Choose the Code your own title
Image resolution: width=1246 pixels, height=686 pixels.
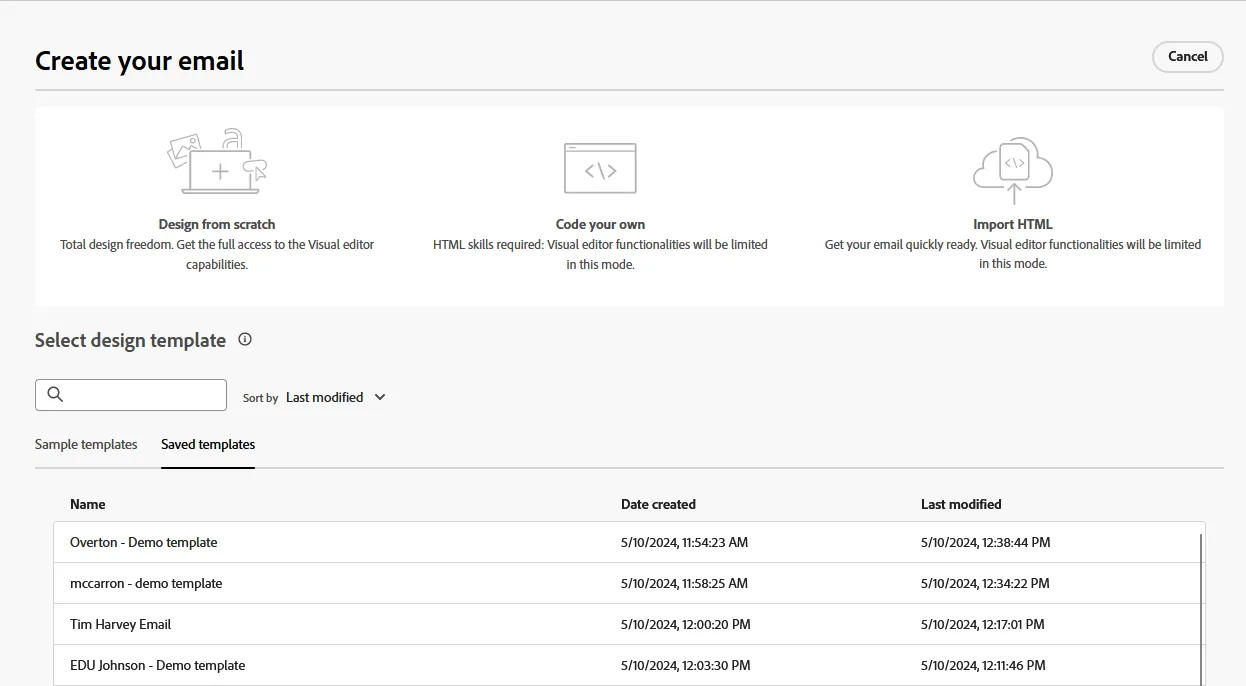point(600,224)
